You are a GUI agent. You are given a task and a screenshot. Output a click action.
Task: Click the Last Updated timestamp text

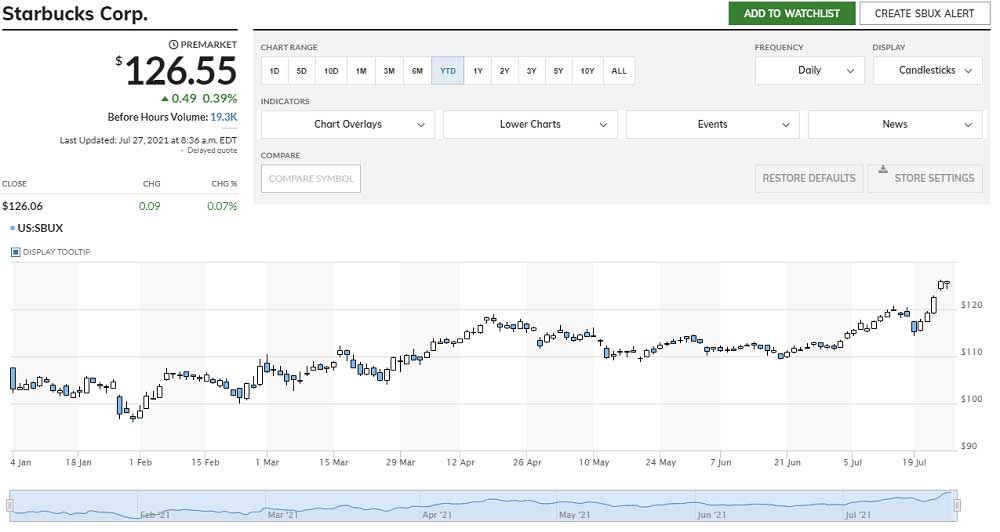149,140
